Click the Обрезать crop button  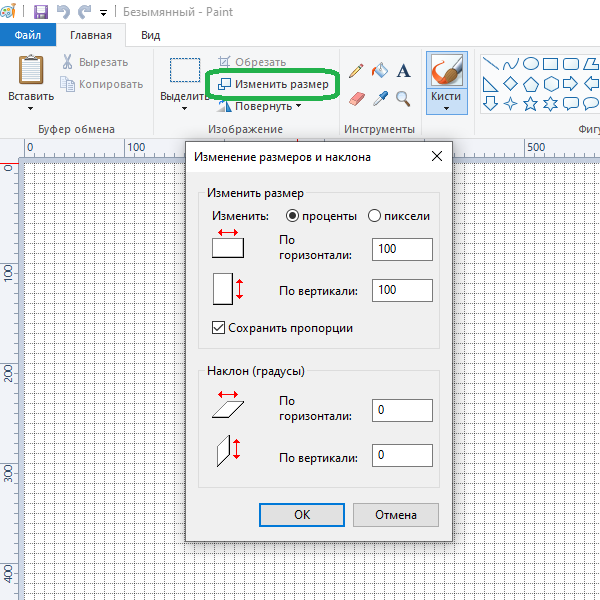pos(252,62)
